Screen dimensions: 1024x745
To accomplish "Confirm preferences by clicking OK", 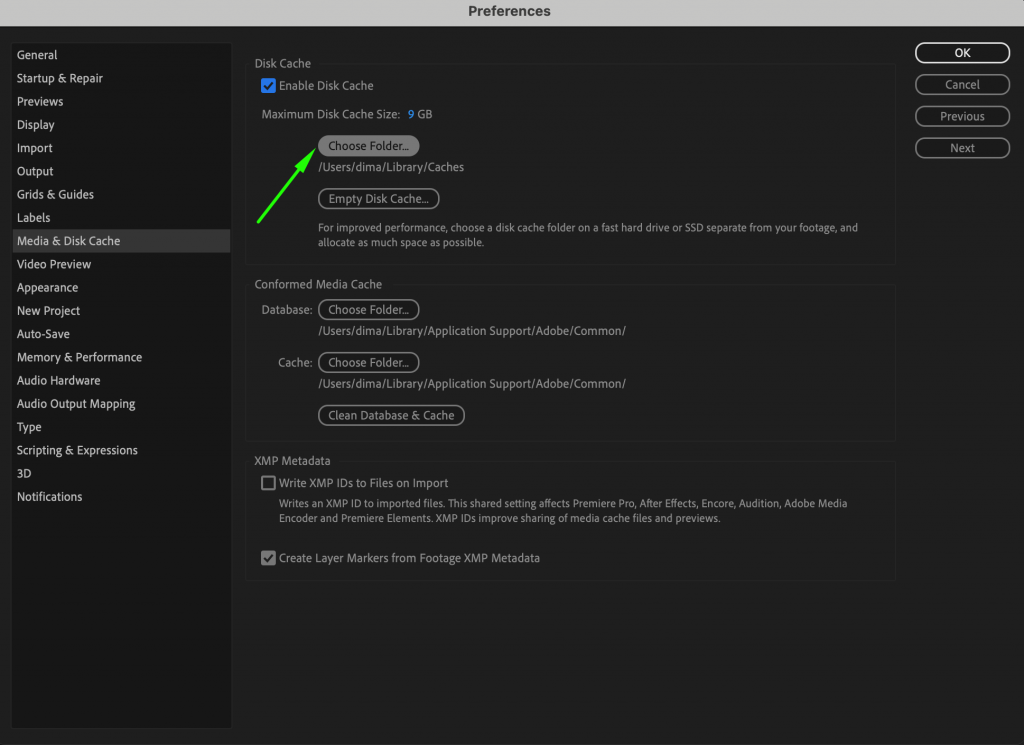I will coord(962,52).
